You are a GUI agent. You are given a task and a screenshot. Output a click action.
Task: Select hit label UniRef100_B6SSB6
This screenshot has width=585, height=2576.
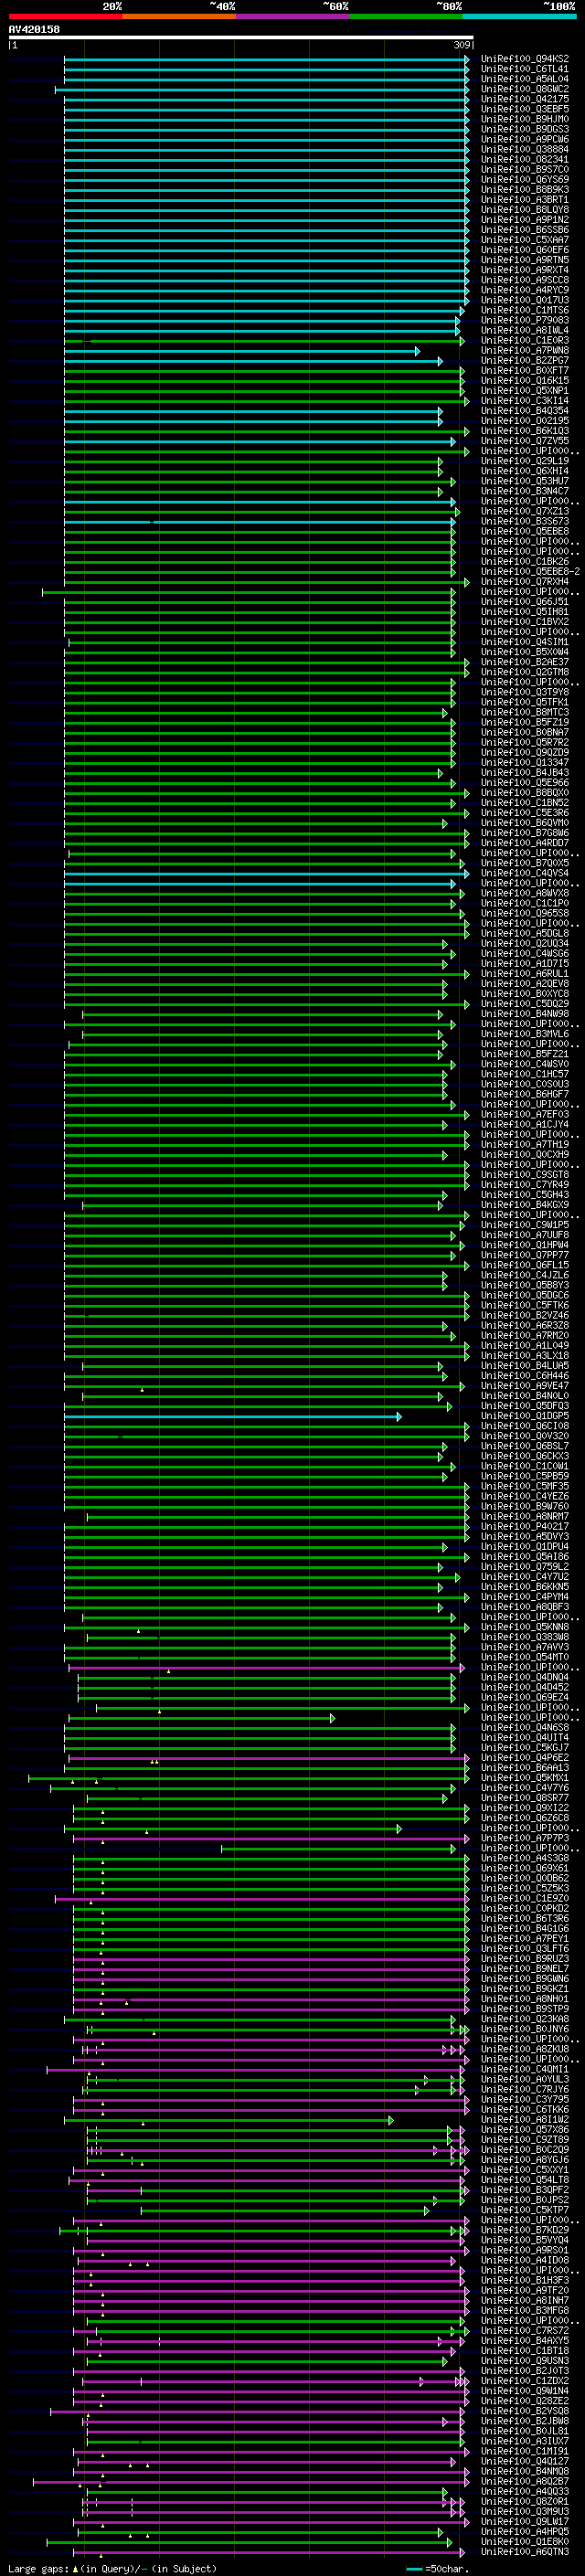[x=525, y=230]
